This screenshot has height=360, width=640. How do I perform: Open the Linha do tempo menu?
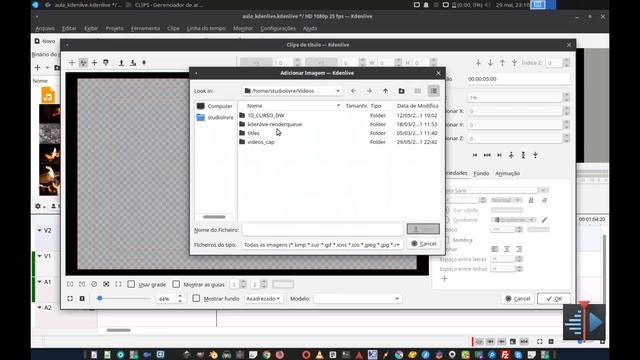[x=206, y=29]
